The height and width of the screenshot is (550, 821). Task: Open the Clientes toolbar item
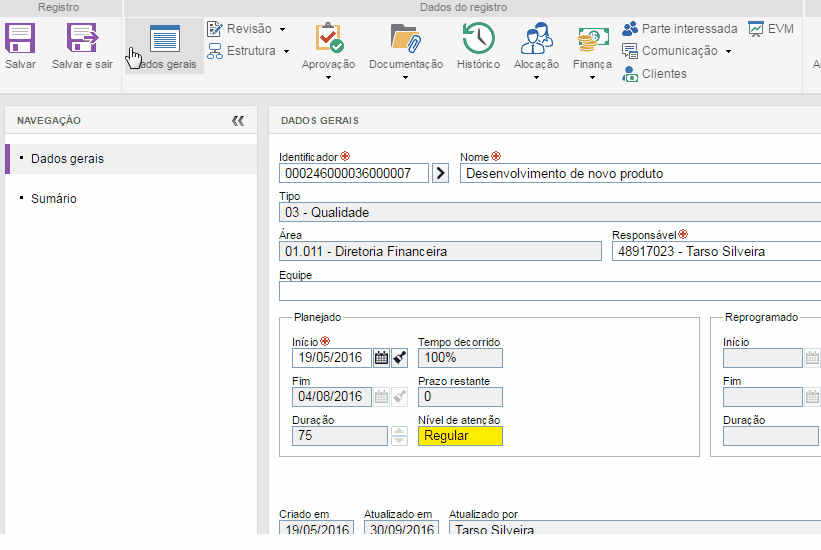[654, 73]
